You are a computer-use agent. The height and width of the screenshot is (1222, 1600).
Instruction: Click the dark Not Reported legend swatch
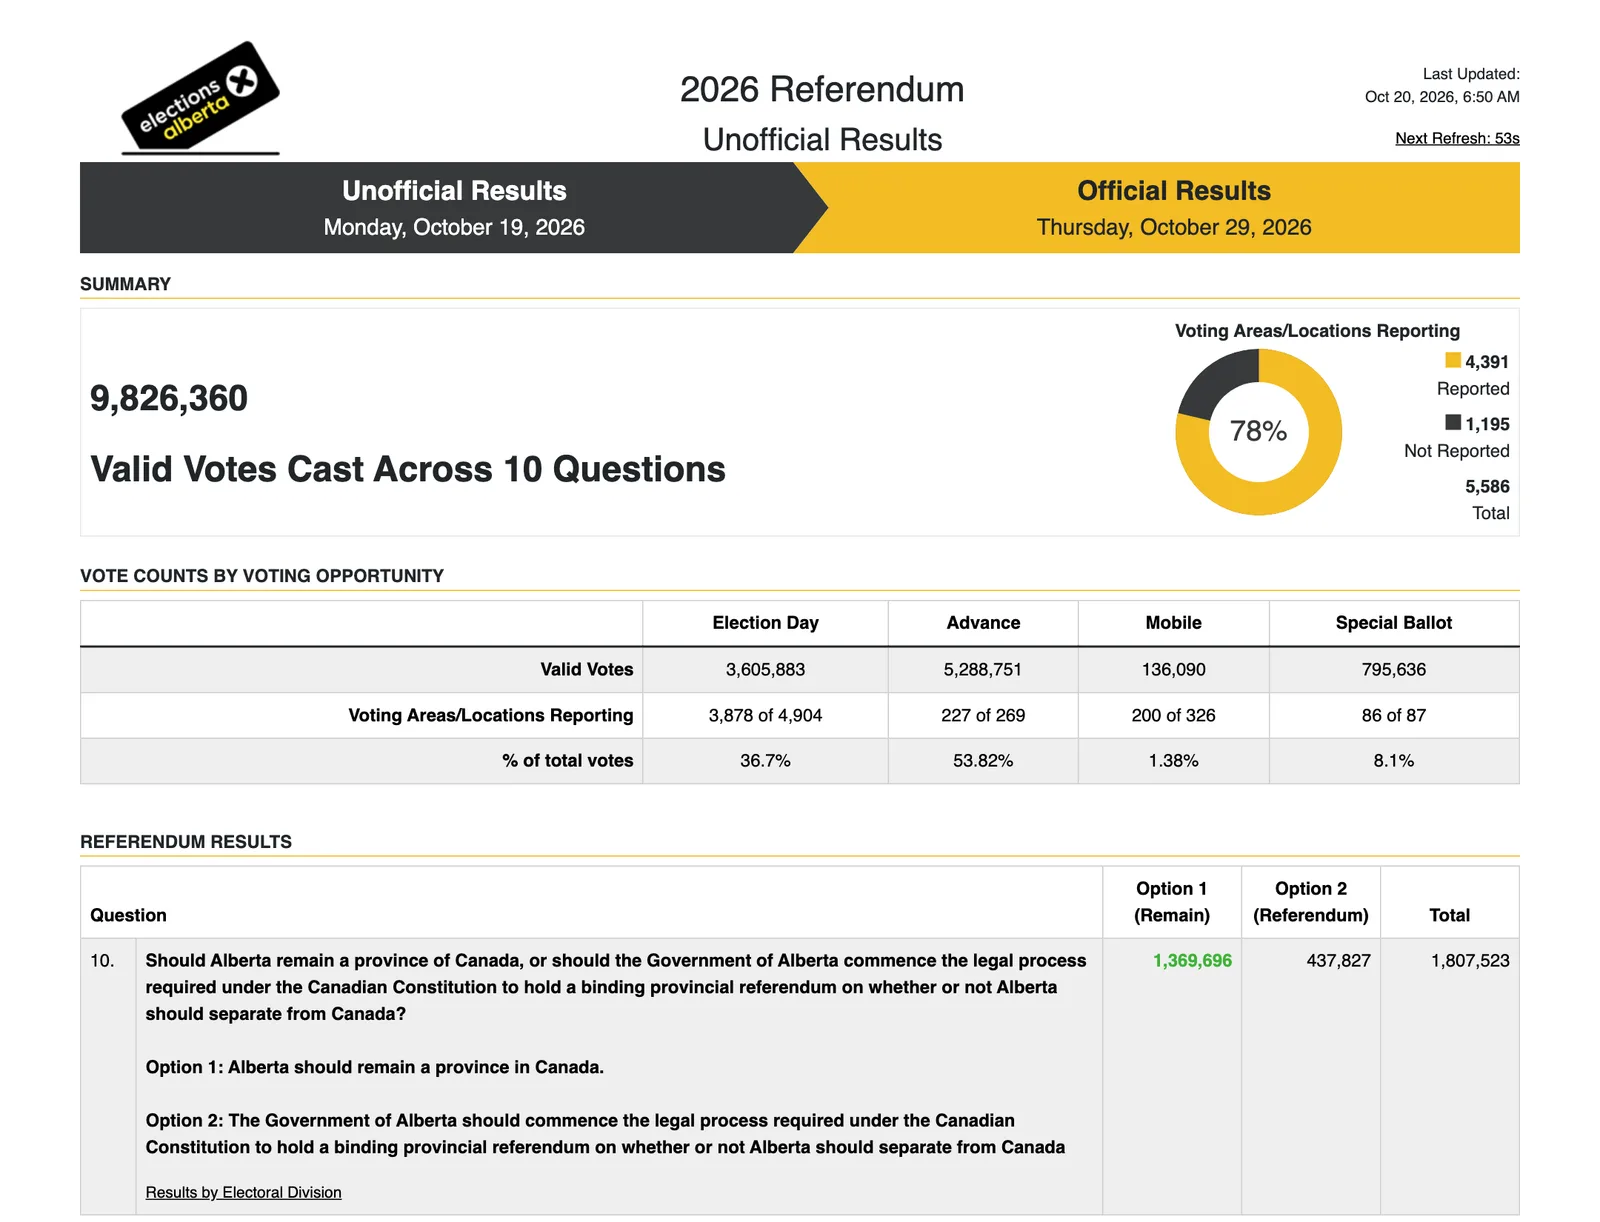[x=1453, y=422]
